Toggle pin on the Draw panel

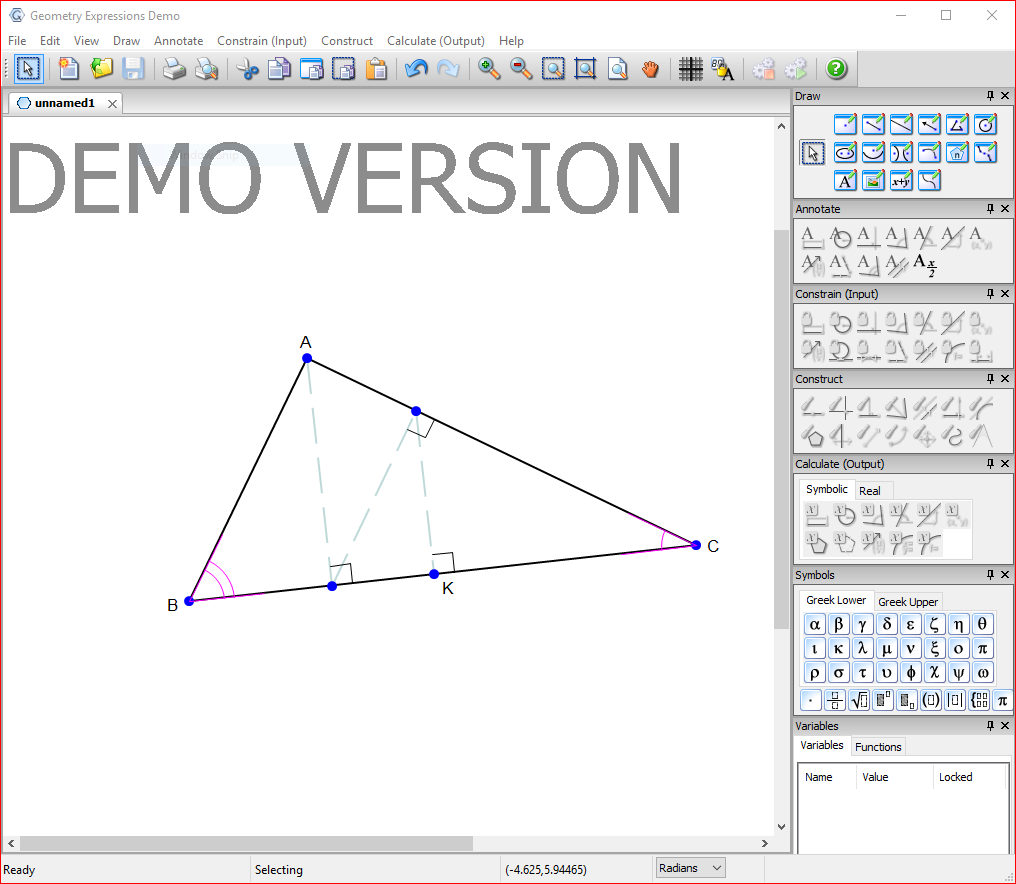point(990,96)
